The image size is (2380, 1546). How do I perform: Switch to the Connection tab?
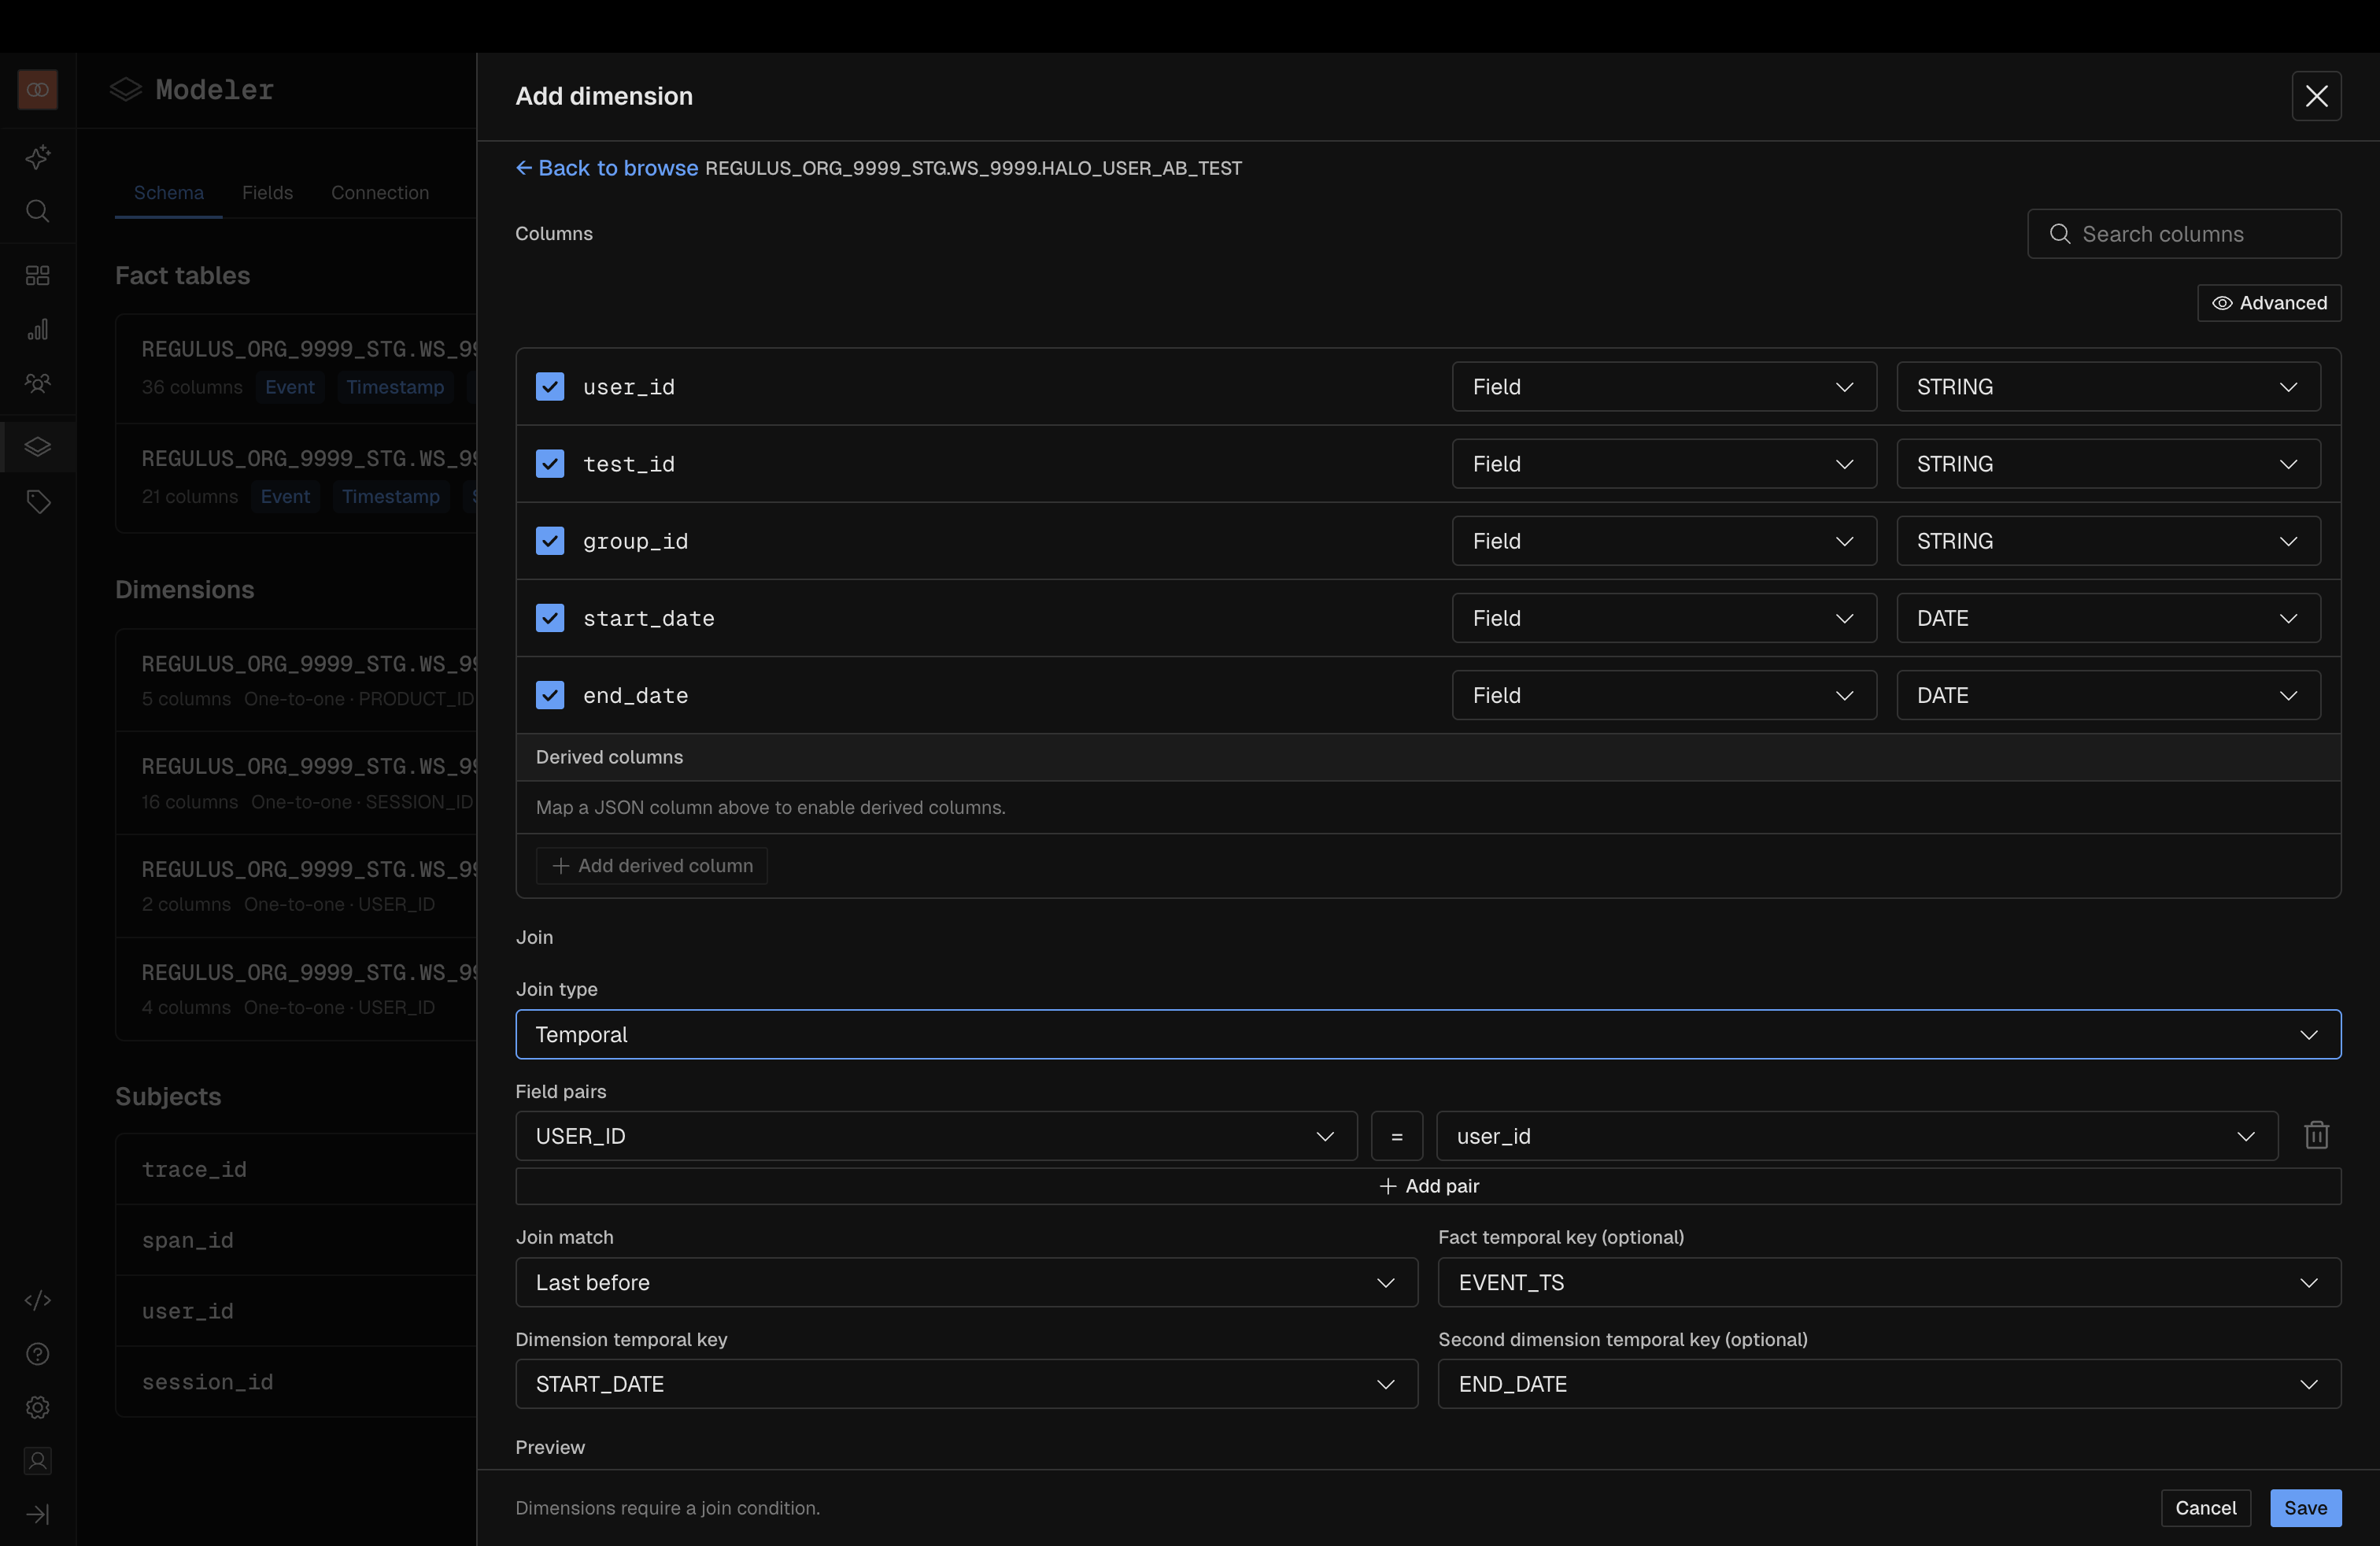pyautogui.click(x=380, y=193)
